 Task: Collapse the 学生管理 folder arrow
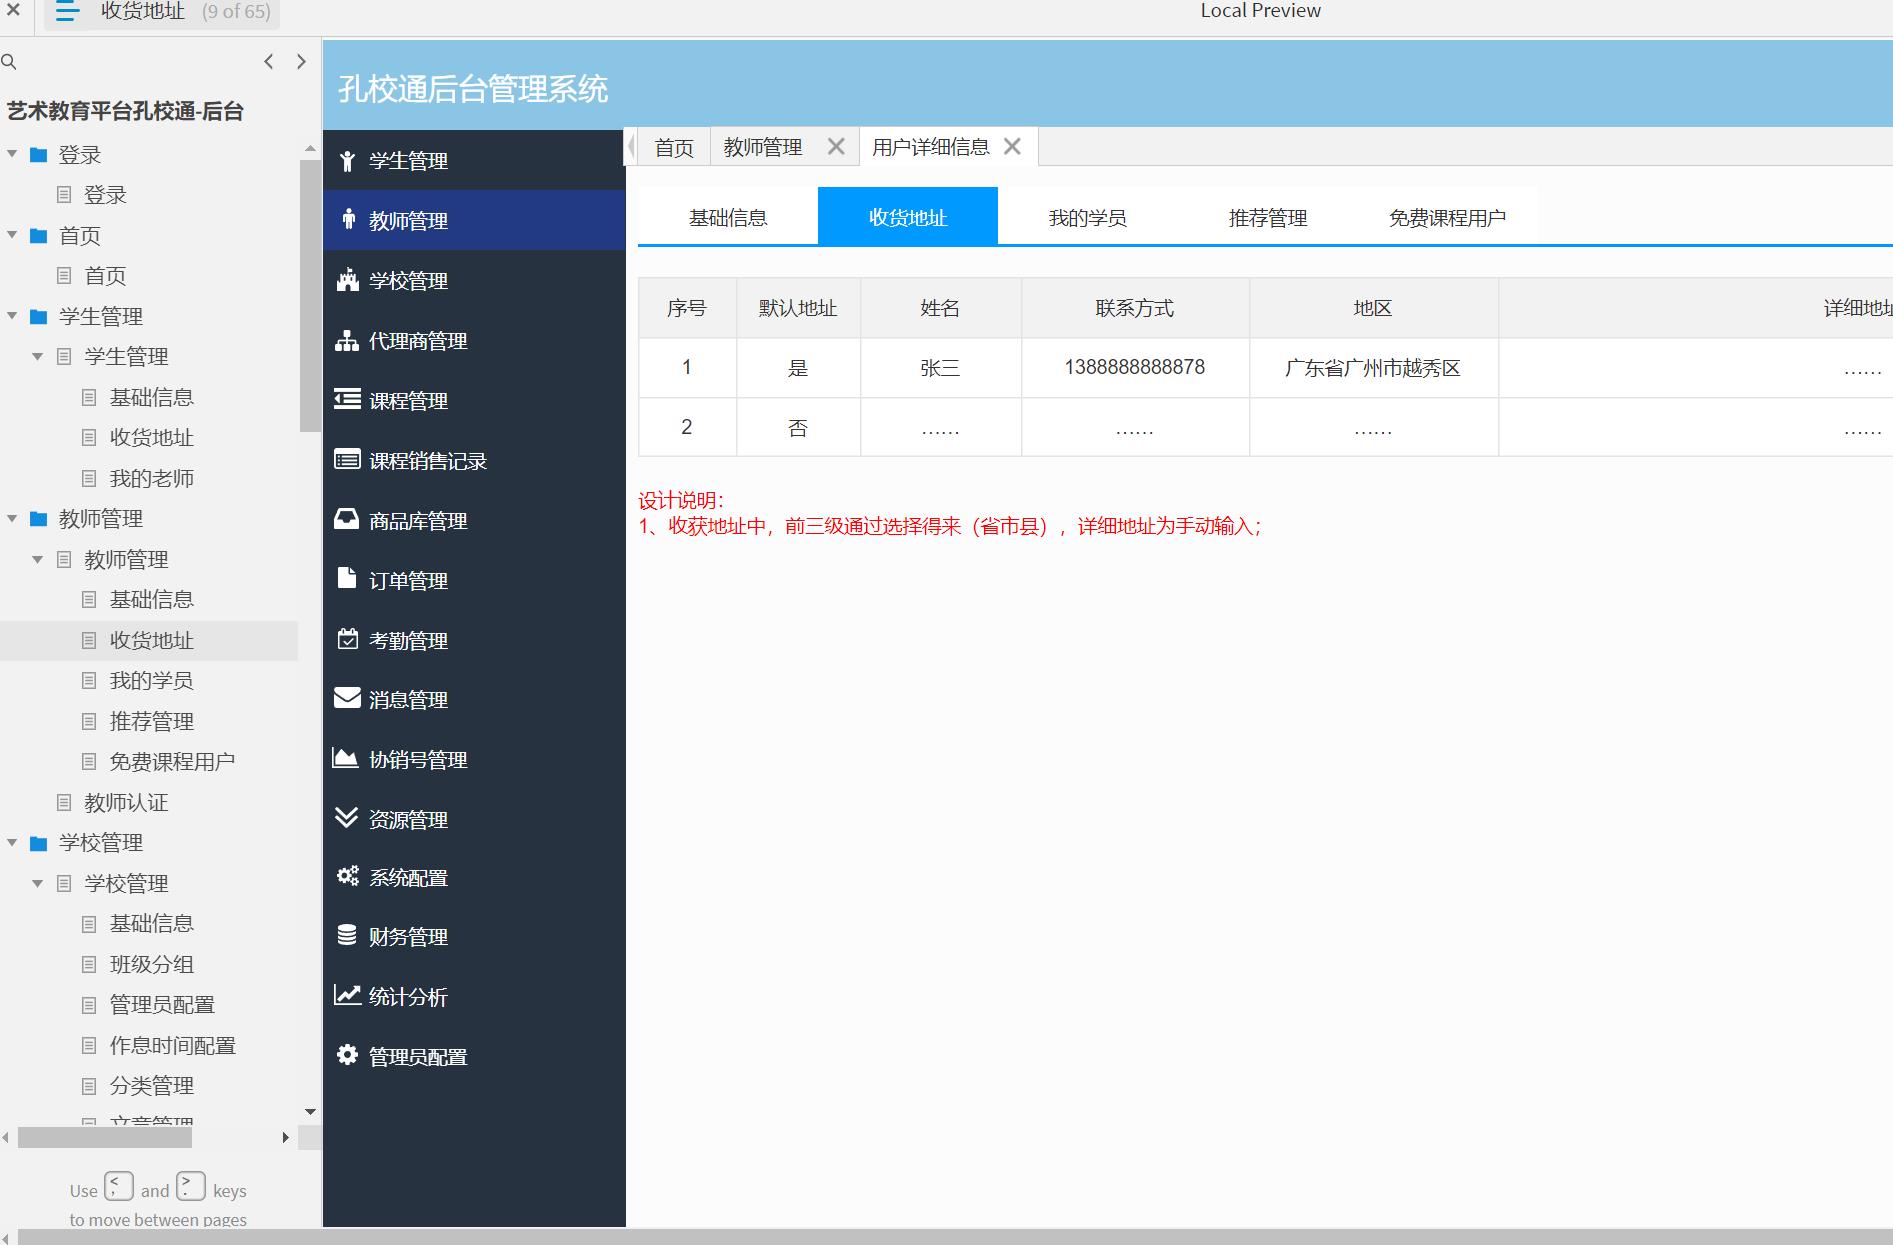(12, 316)
